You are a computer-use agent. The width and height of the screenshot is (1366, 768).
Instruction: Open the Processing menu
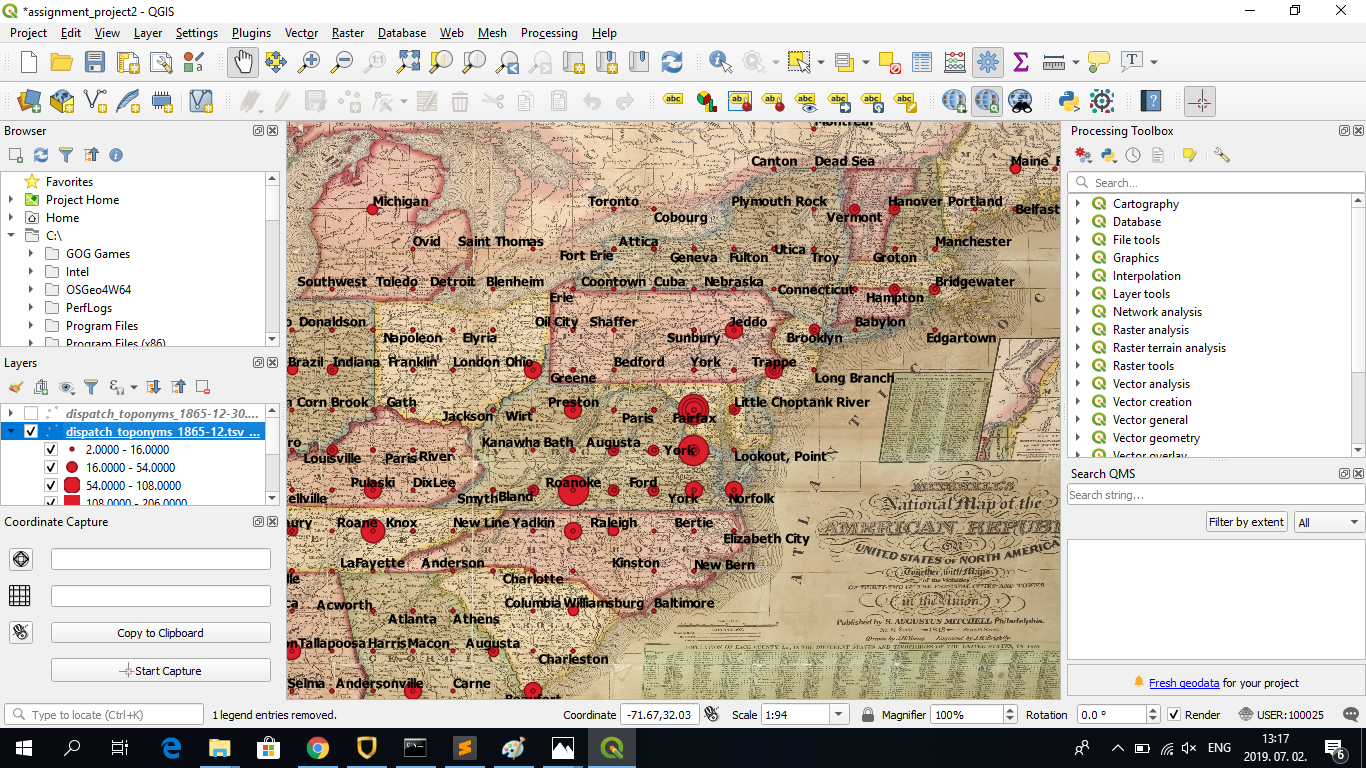coord(549,33)
